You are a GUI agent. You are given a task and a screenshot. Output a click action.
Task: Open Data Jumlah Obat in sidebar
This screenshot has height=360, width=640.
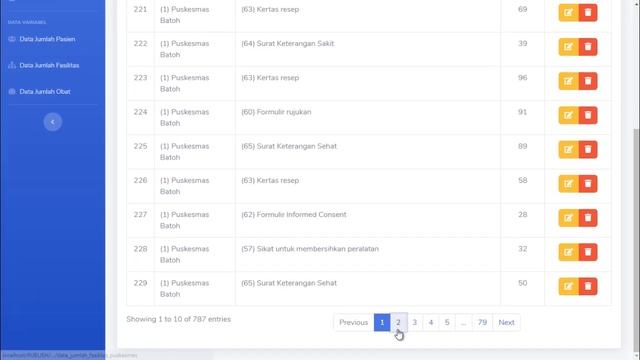pos(39,91)
